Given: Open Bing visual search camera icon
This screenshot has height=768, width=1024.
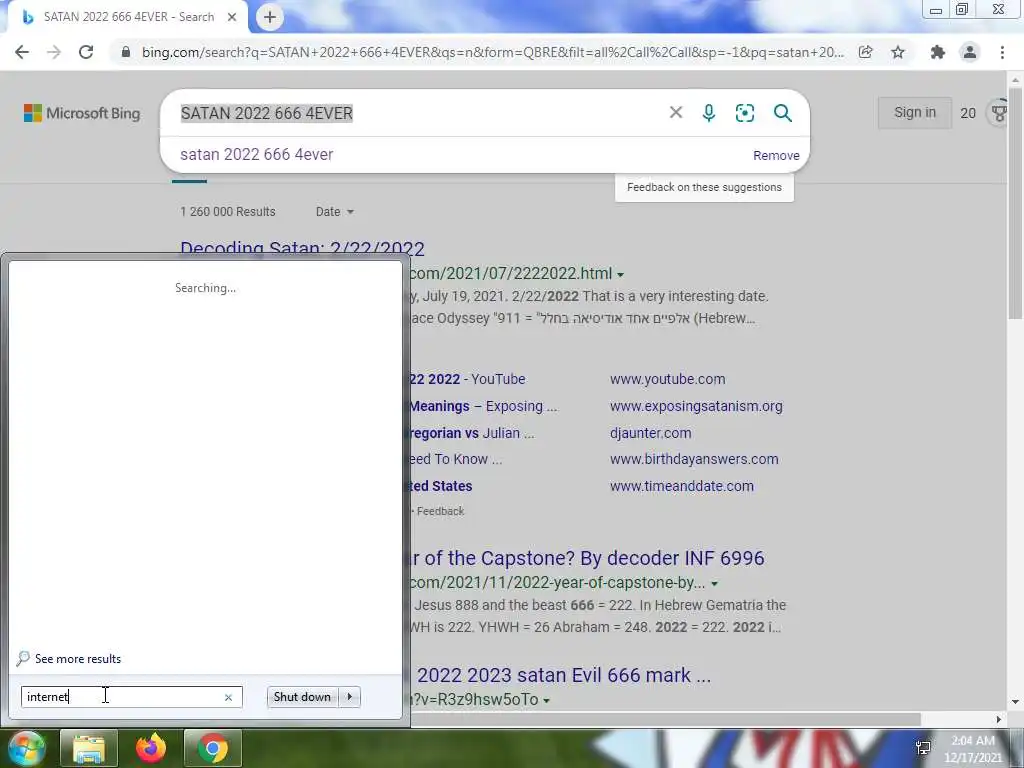Looking at the screenshot, I should (x=744, y=113).
